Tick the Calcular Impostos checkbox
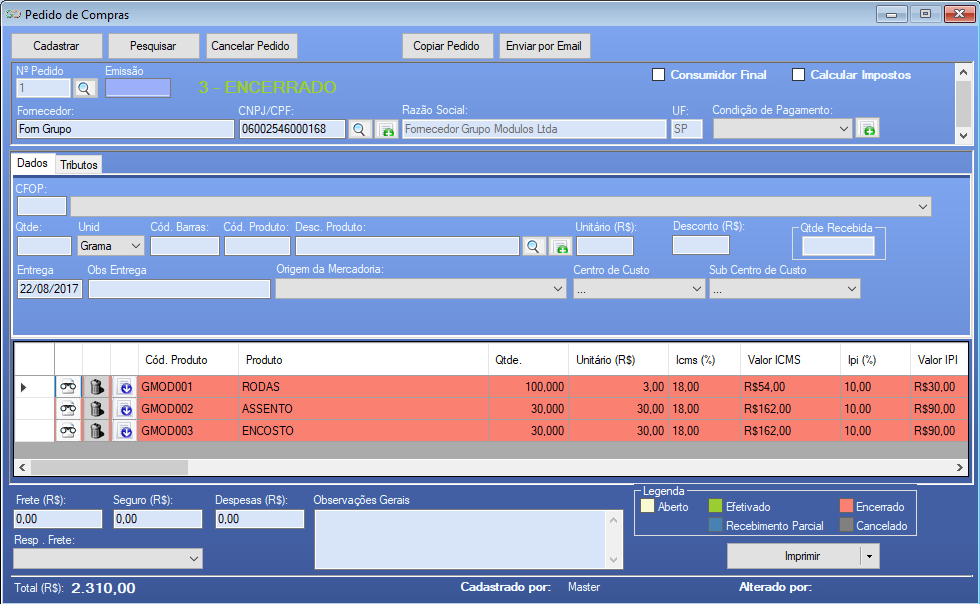 [798, 75]
